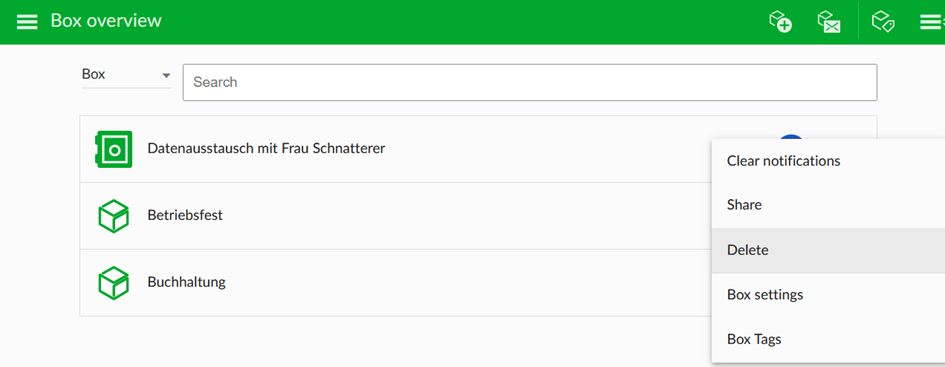Click the cube icon next to Buchhaltung
The height and width of the screenshot is (367, 945).
click(x=114, y=283)
